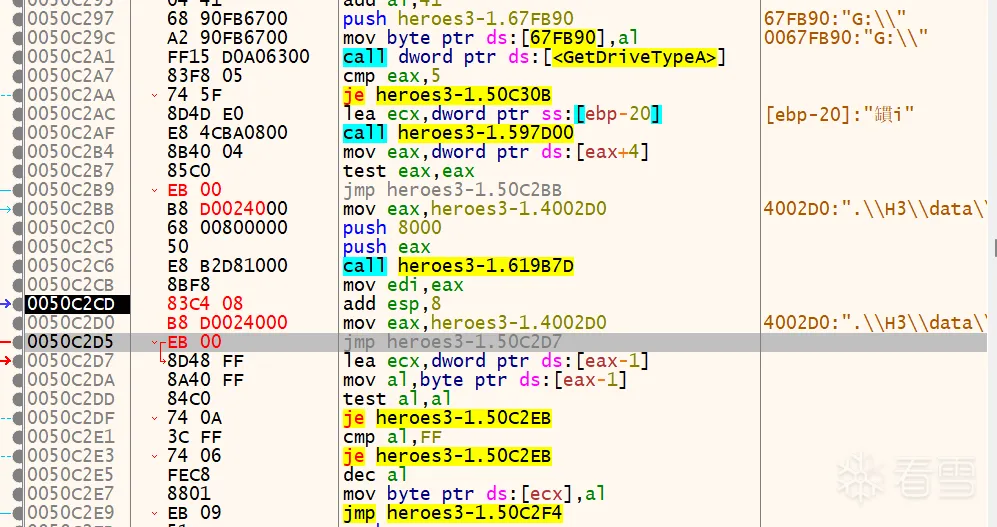
Task: Click red gutter arrow at address 0050C2D7
Action: [x=9, y=361]
